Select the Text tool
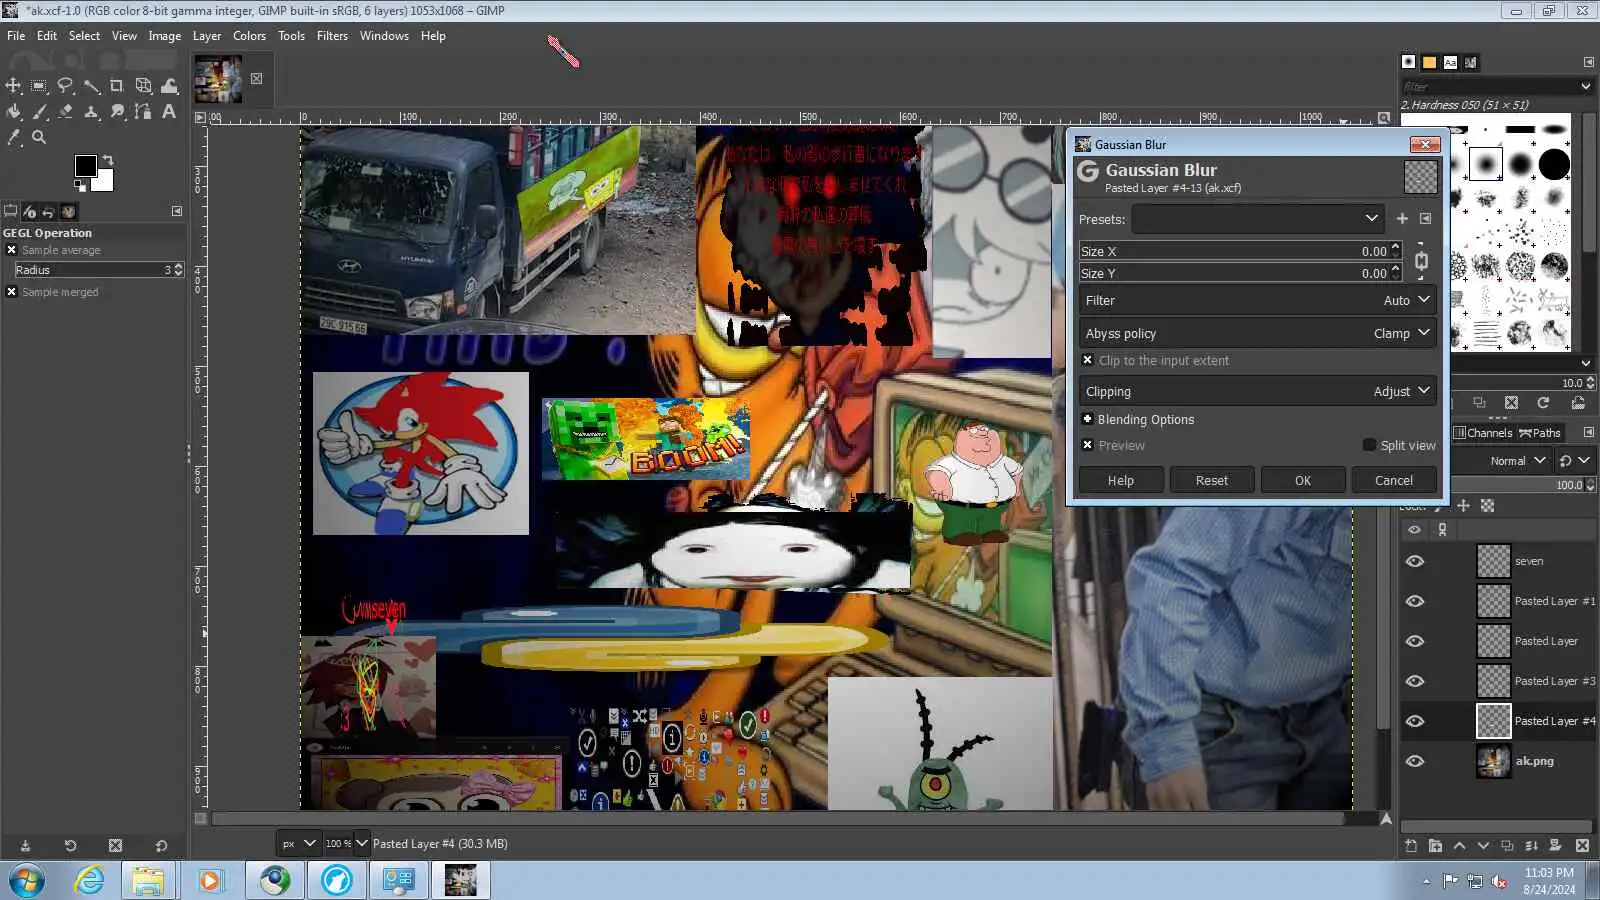Image resolution: width=1600 pixels, height=900 pixels. 169,112
